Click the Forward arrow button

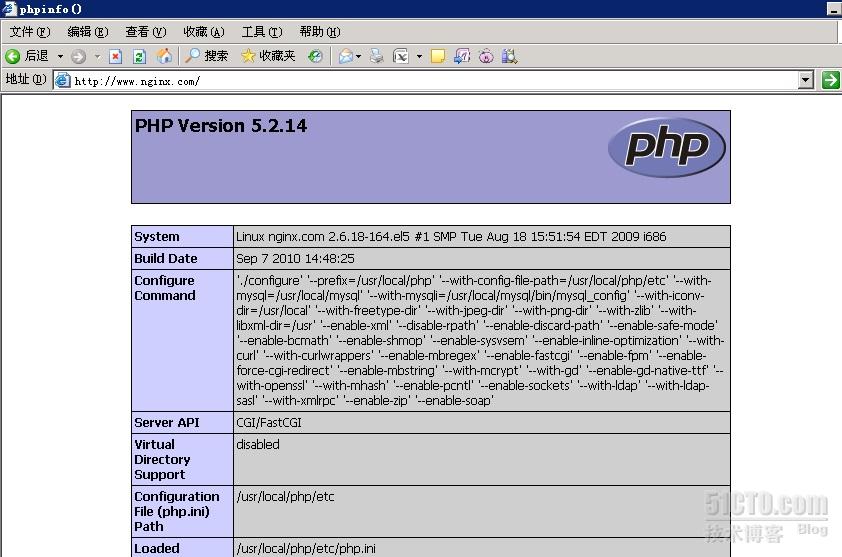tap(78, 56)
